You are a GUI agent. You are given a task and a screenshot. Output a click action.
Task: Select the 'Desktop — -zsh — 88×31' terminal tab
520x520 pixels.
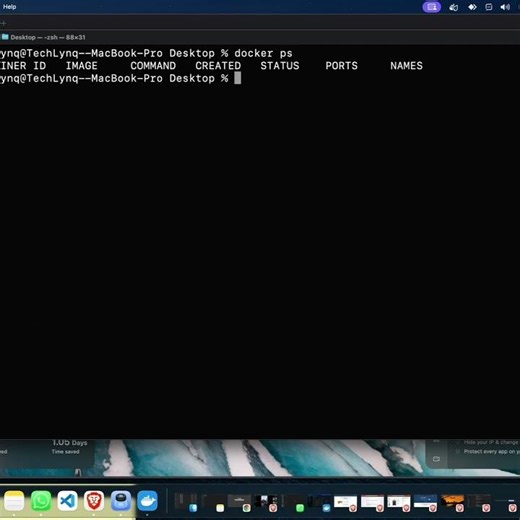click(44, 37)
